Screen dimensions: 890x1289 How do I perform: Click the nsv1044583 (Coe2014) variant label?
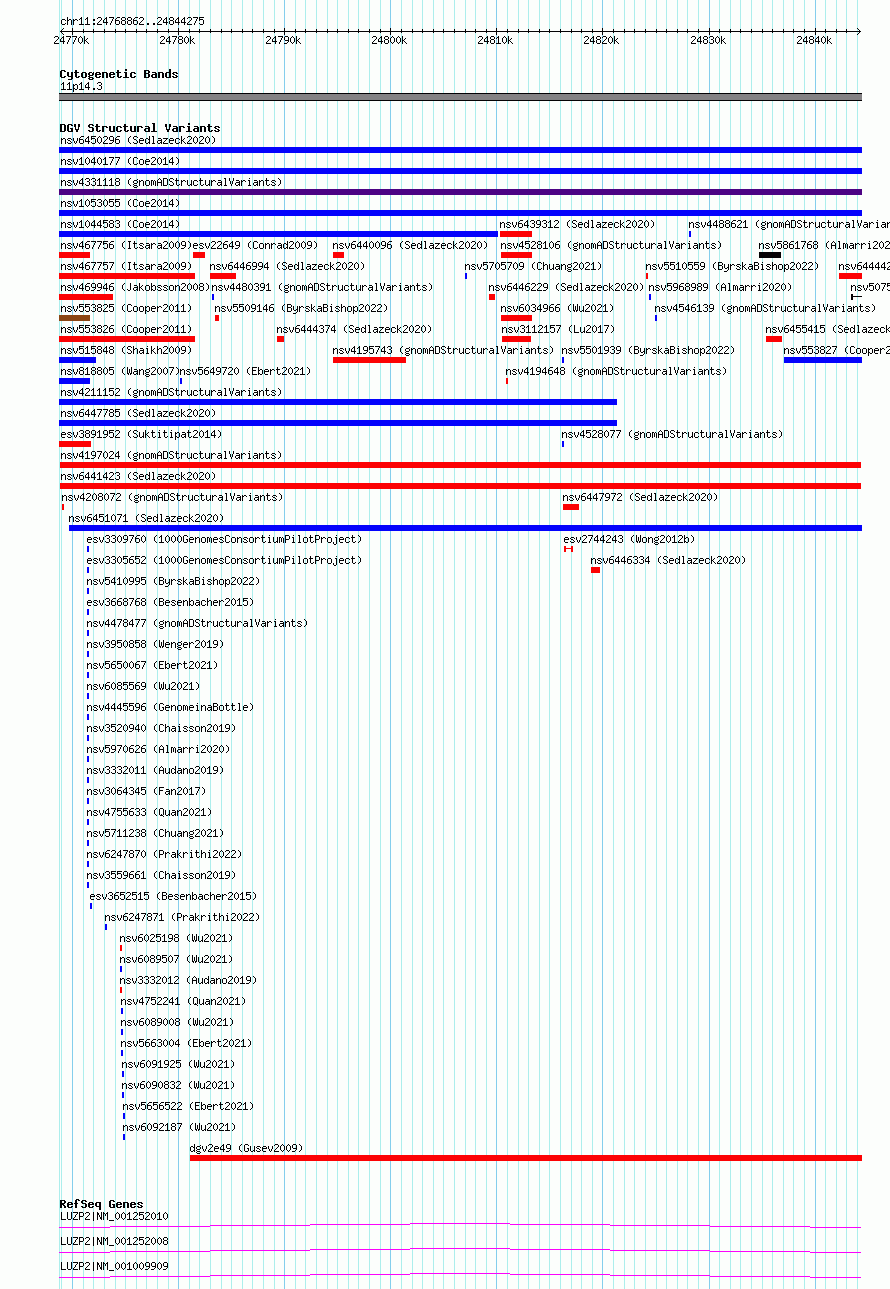click(120, 224)
